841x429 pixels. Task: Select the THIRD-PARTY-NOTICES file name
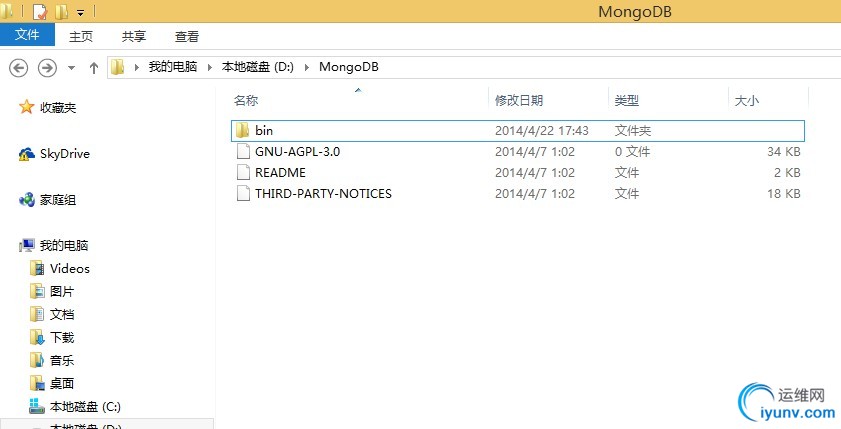(323, 194)
